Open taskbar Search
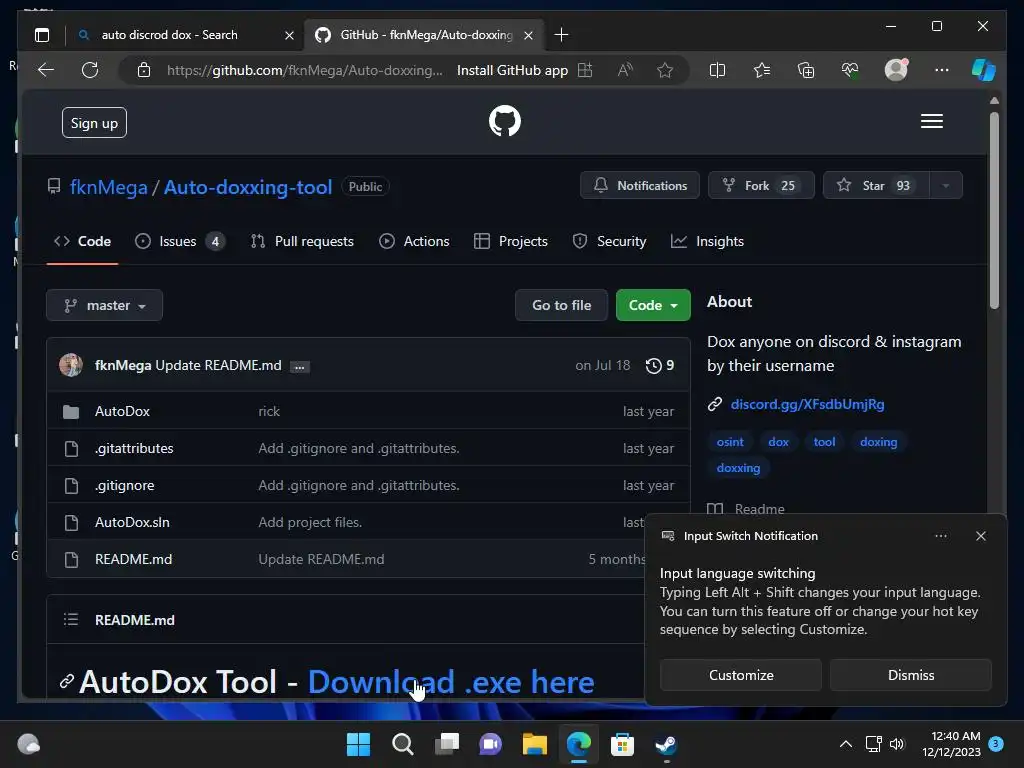The height and width of the screenshot is (768, 1024). coord(402,744)
